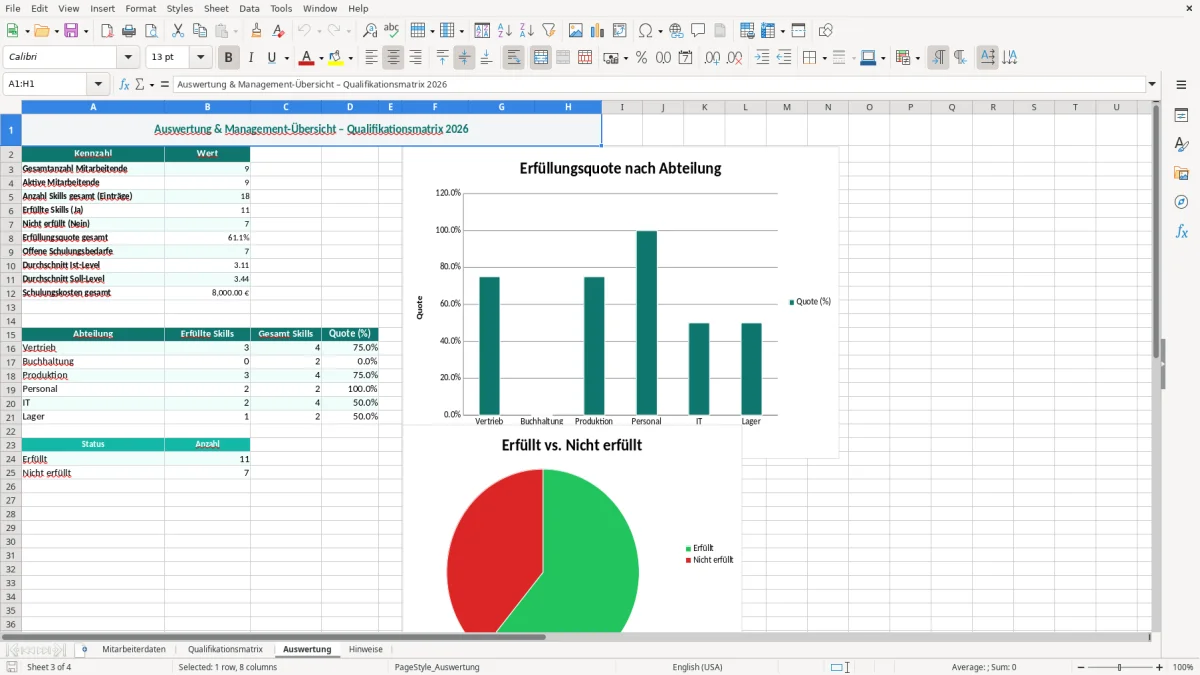Insert special character Omega icon
Image resolution: width=1200 pixels, height=675 pixels.
pyautogui.click(x=645, y=31)
